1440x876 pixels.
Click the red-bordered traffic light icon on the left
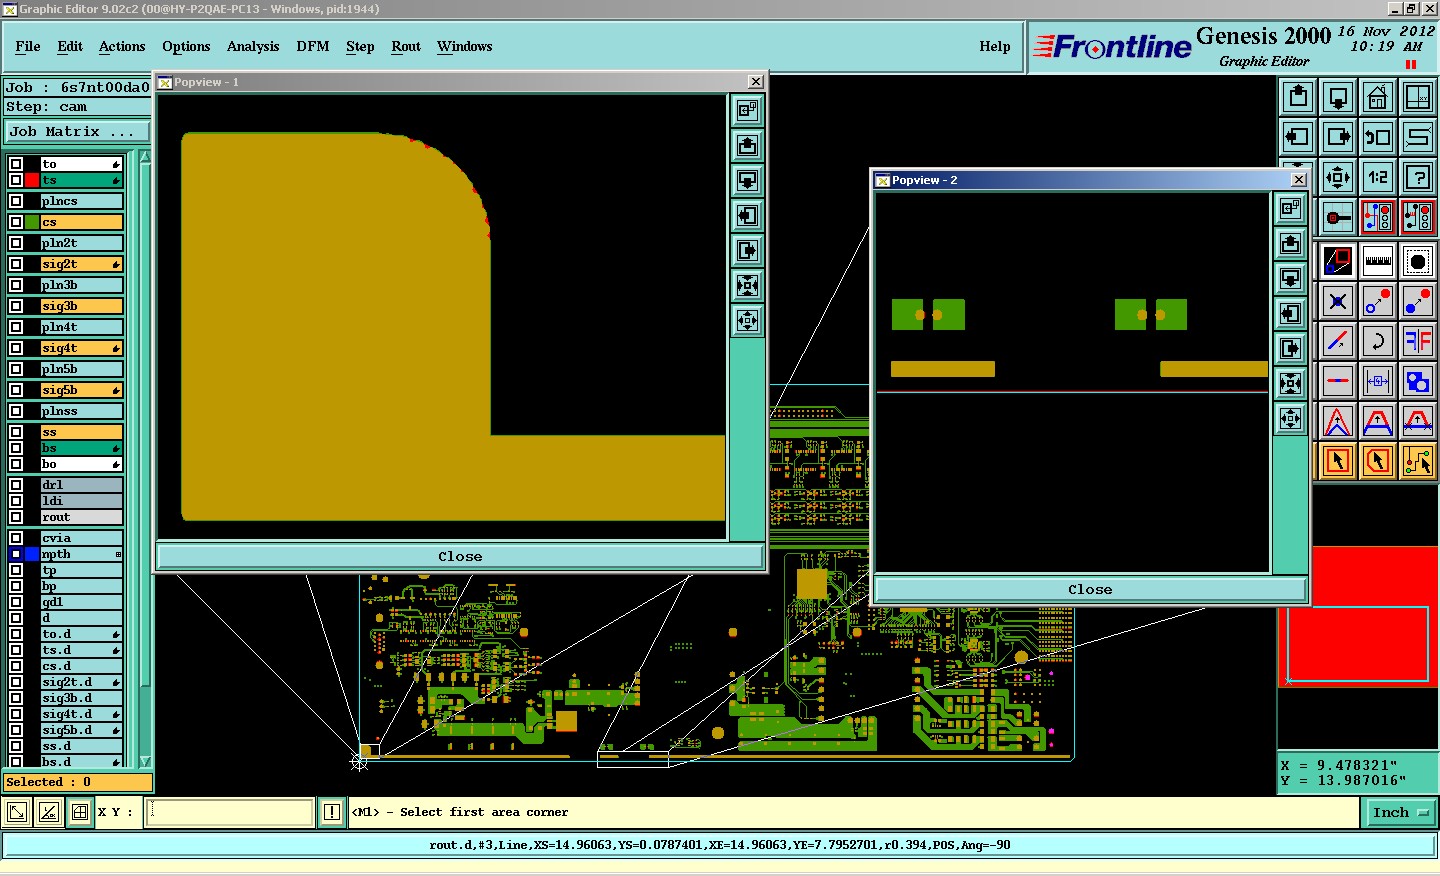(1378, 217)
